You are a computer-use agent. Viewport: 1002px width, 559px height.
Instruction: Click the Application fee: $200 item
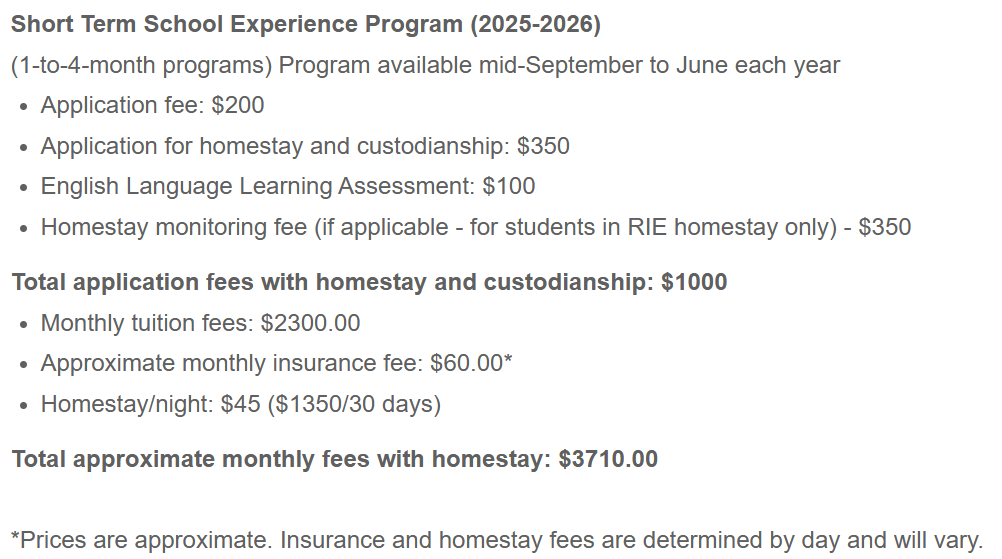click(152, 106)
